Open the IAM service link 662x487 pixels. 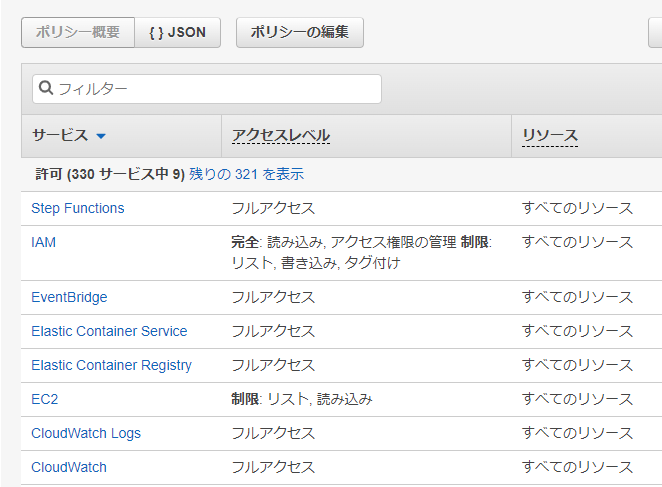pos(43,242)
